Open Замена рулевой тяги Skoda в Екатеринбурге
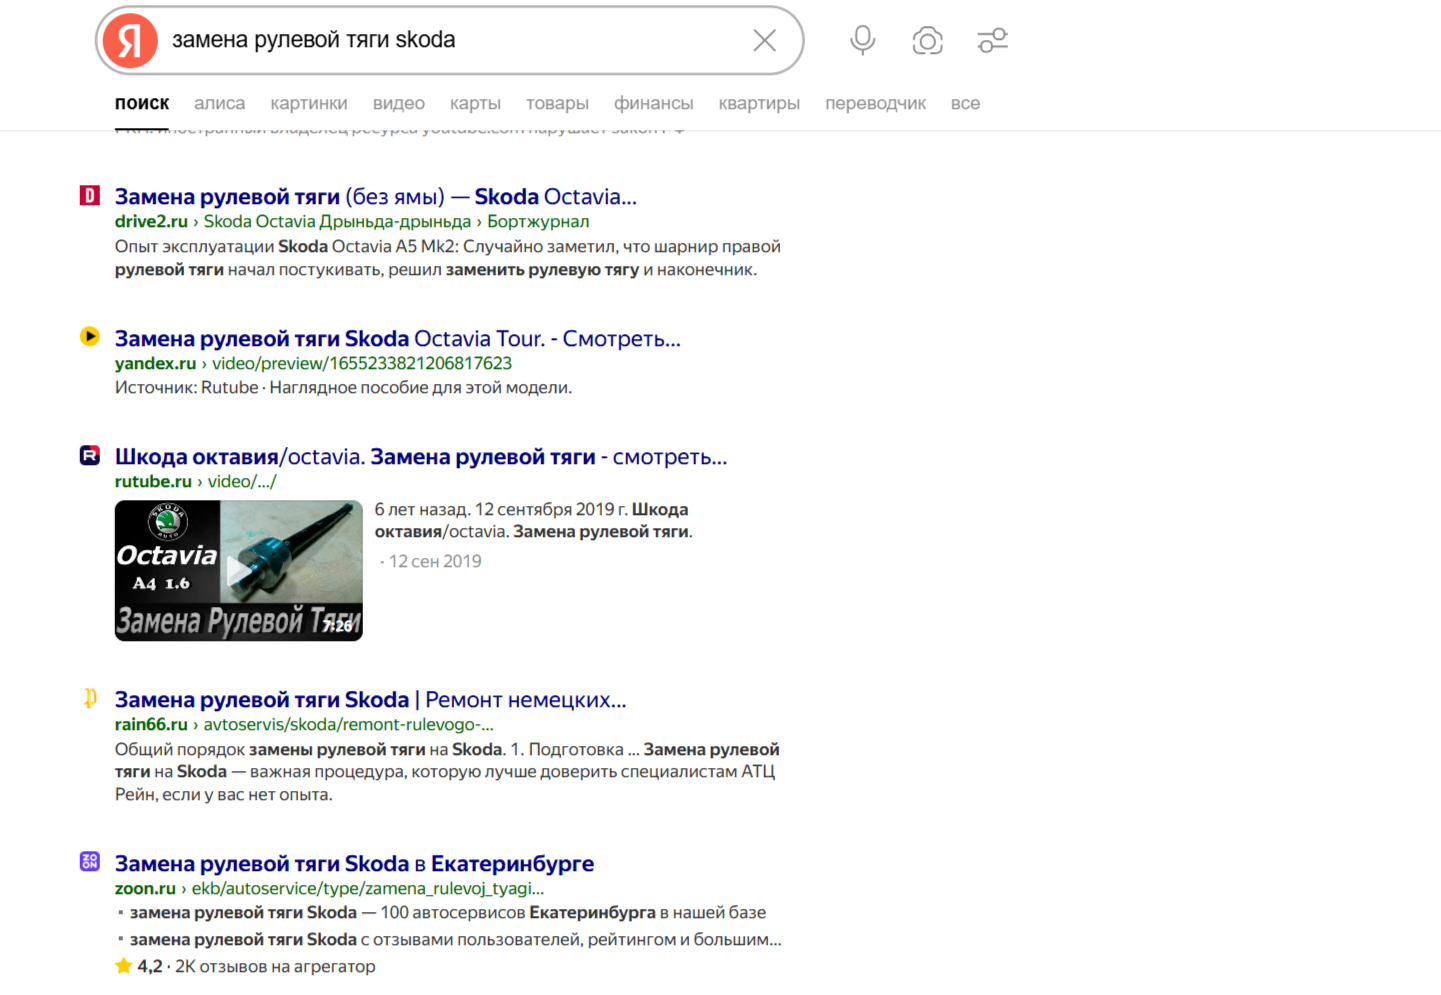 354,864
